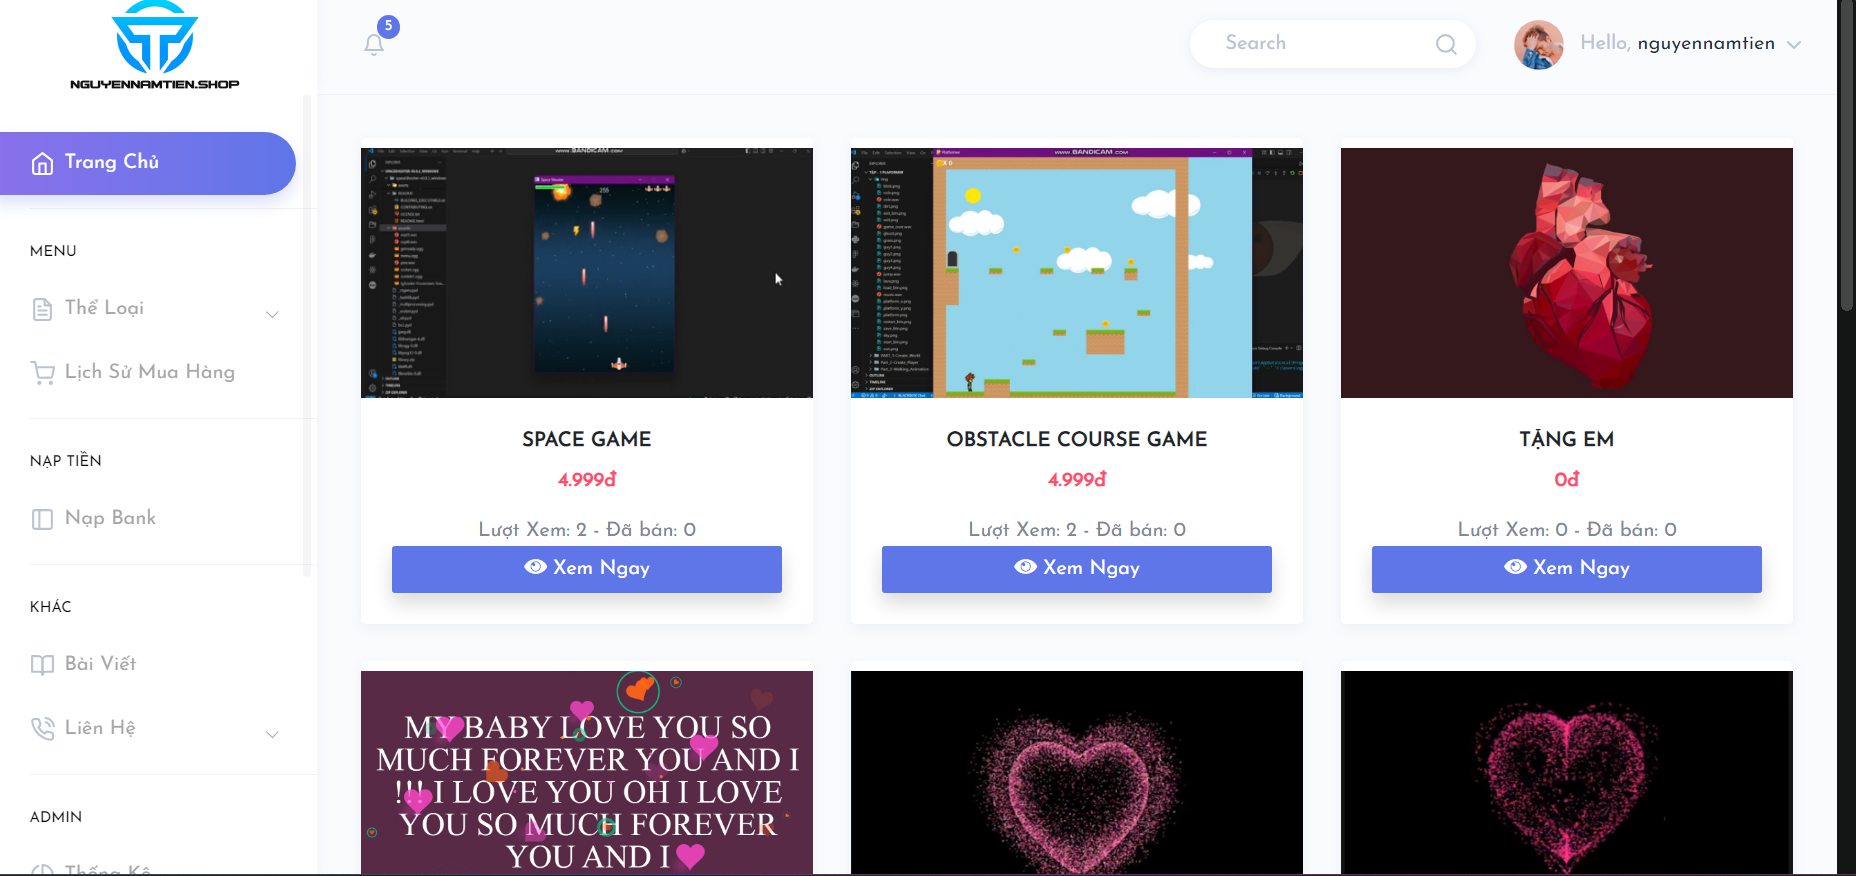The width and height of the screenshot is (1856, 876).
Task: Click the phone icon for Liên Hệ
Action: point(42,729)
